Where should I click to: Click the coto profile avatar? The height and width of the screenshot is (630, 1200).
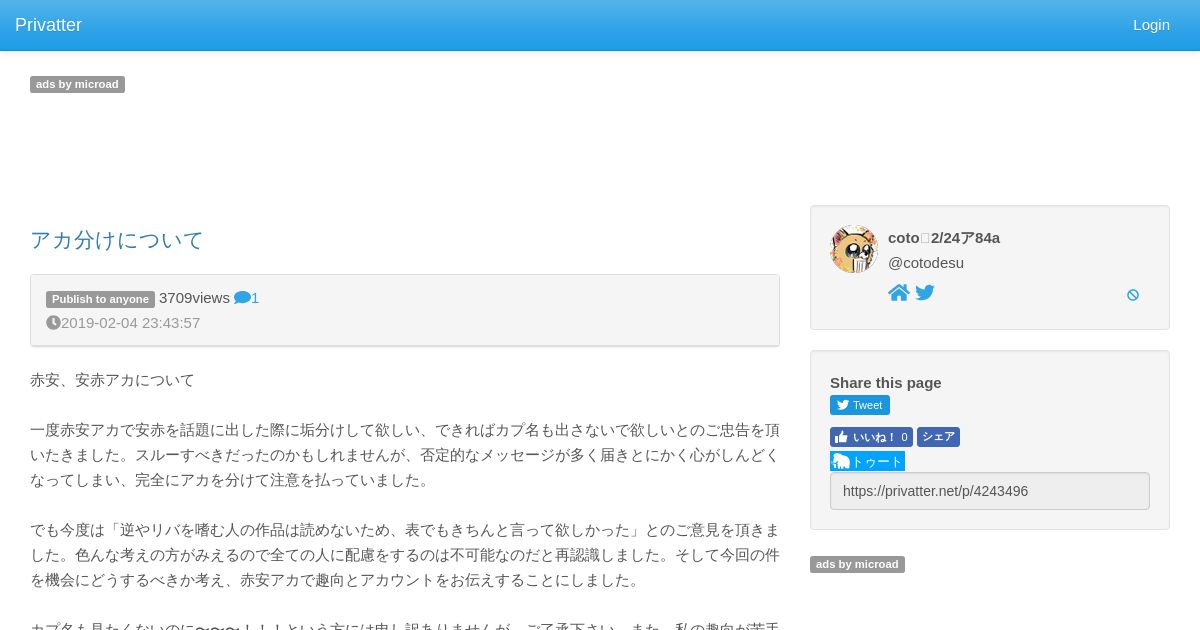[854, 249]
